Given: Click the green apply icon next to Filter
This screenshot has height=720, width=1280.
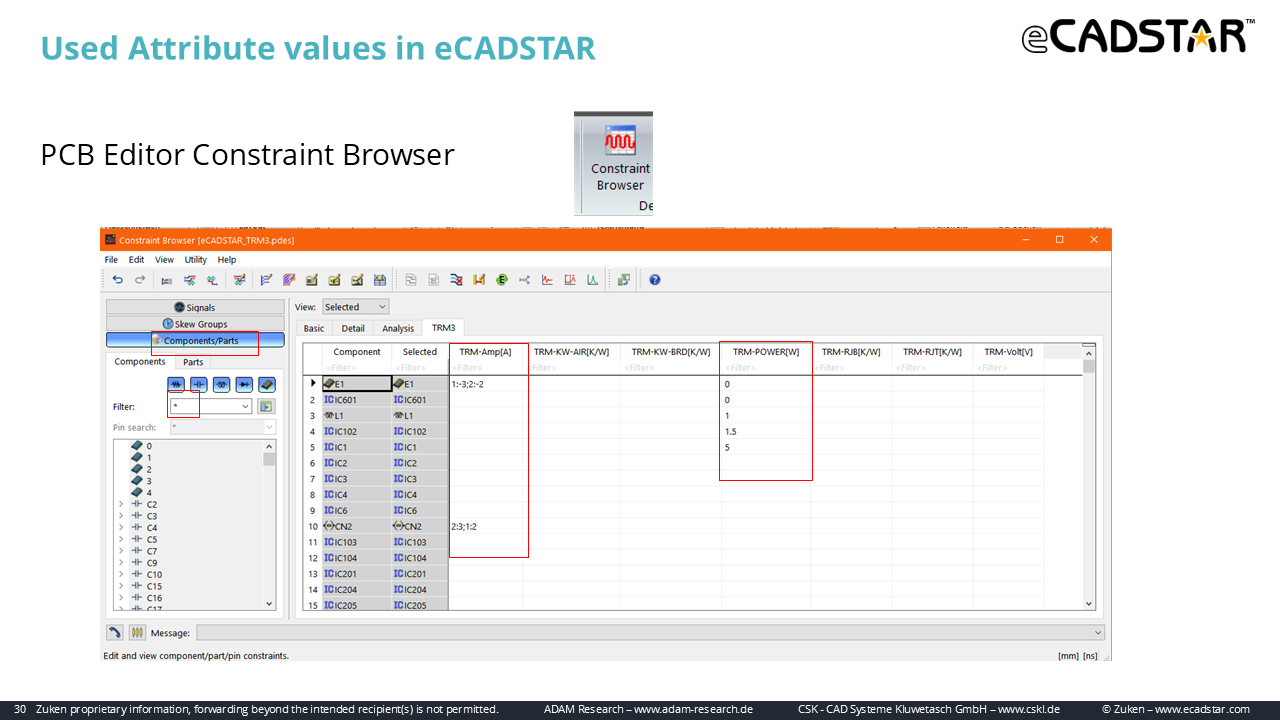Looking at the screenshot, I should click(x=265, y=407).
